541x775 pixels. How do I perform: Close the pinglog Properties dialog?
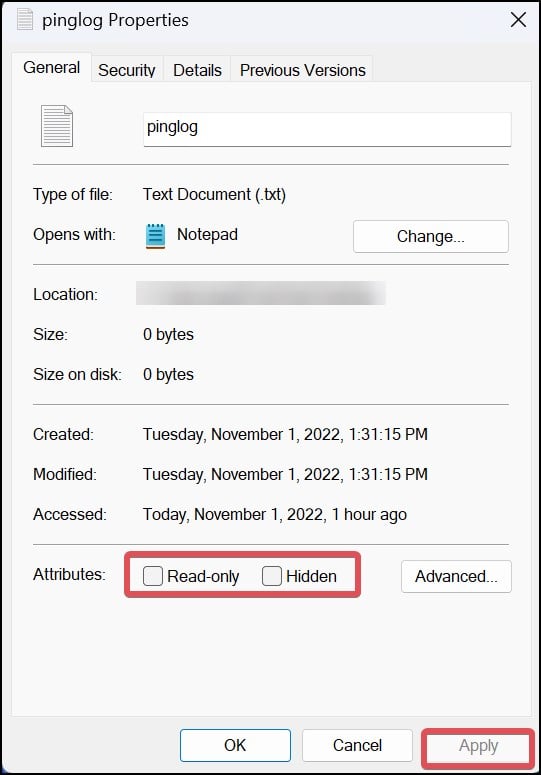point(518,20)
